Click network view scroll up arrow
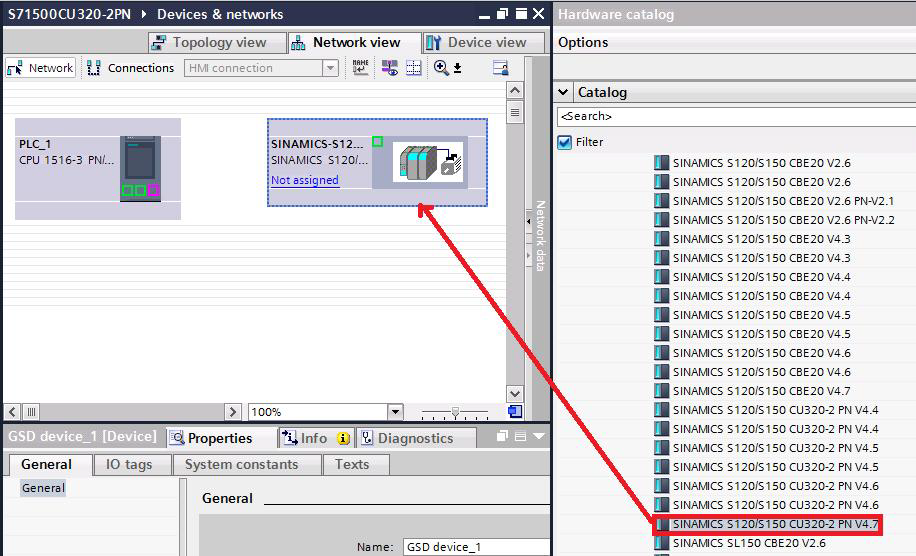 click(515, 90)
